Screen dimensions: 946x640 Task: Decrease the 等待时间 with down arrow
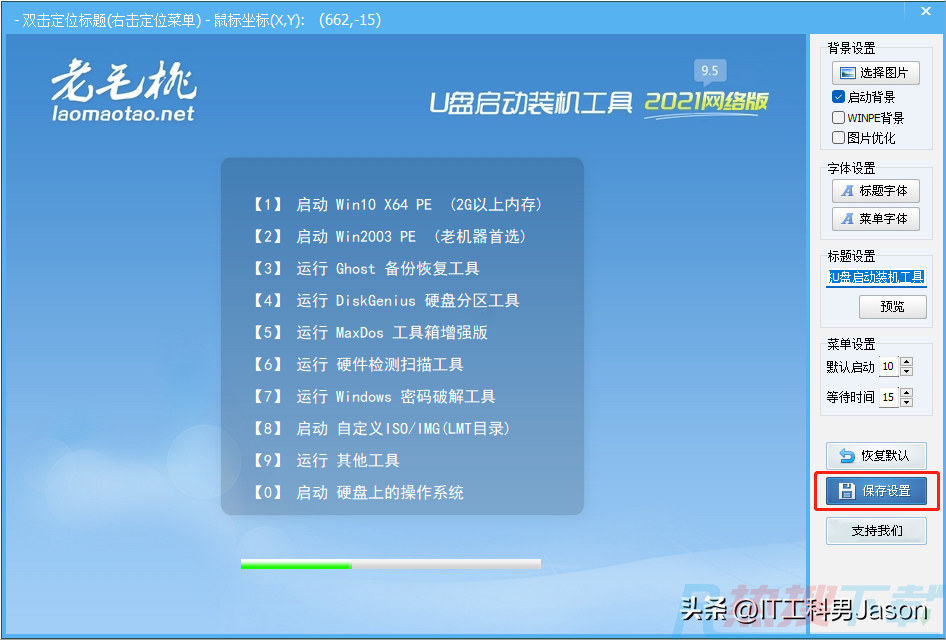click(906, 402)
